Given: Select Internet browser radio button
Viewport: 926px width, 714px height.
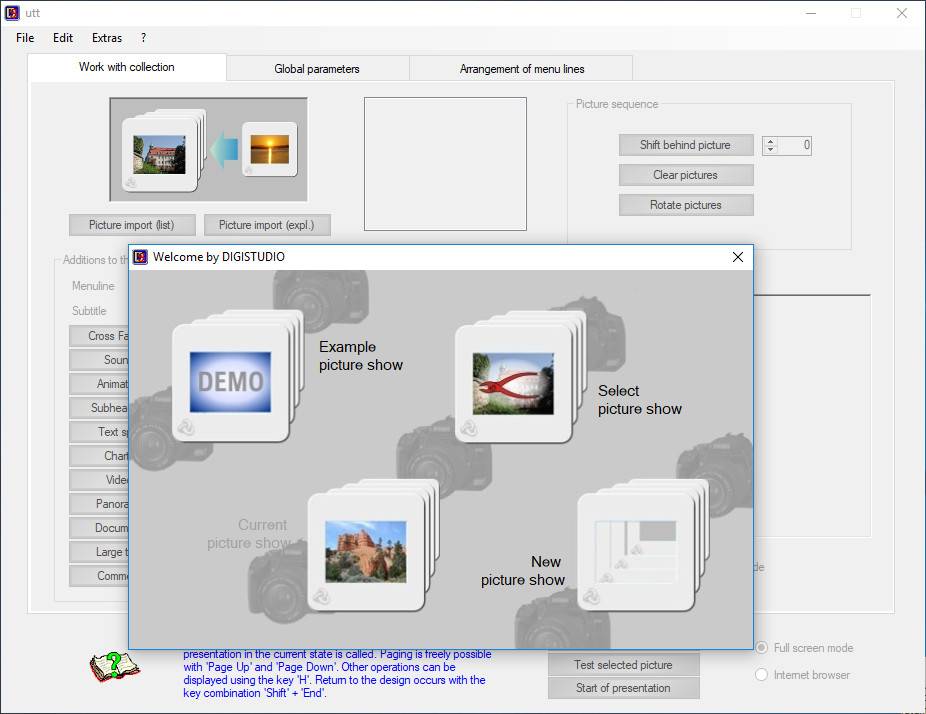Looking at the screenshot, I should pyautogui.click(x=762, y=674).
